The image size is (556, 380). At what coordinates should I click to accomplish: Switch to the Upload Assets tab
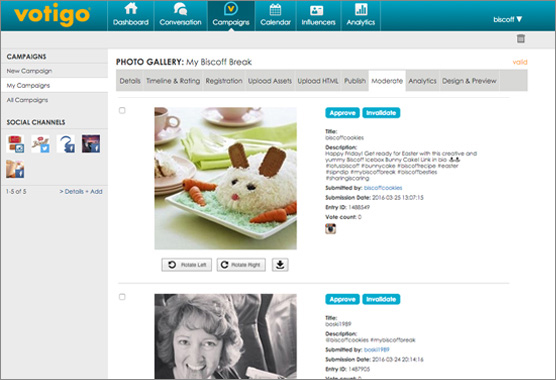(x=270, y=81)
